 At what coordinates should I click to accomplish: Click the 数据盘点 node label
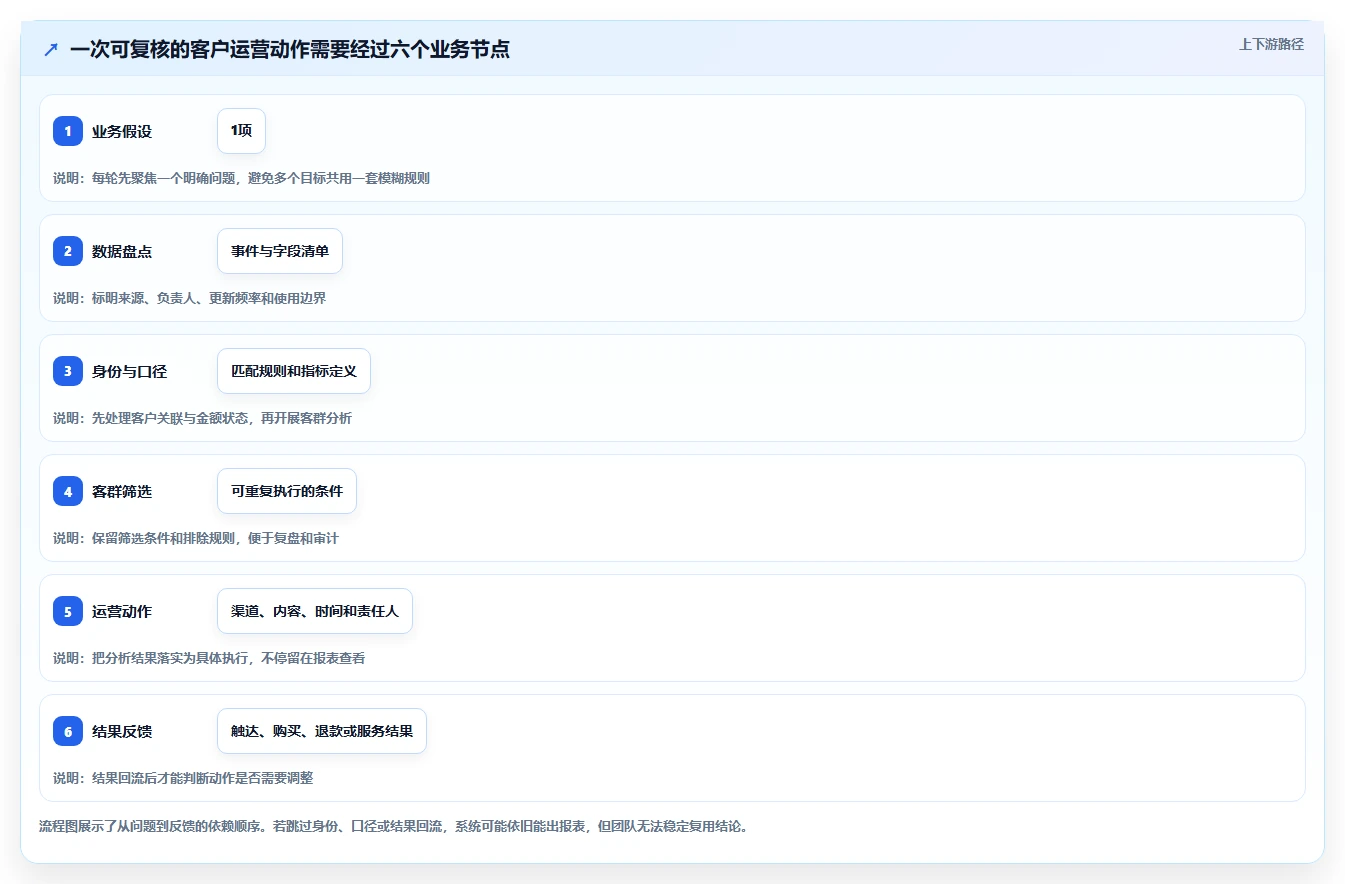[122, 251]
